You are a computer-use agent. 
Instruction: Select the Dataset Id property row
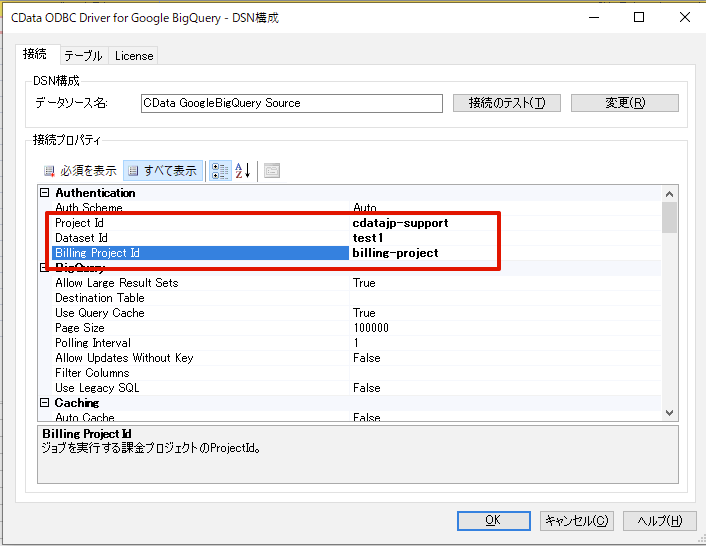tap(356, 238)
